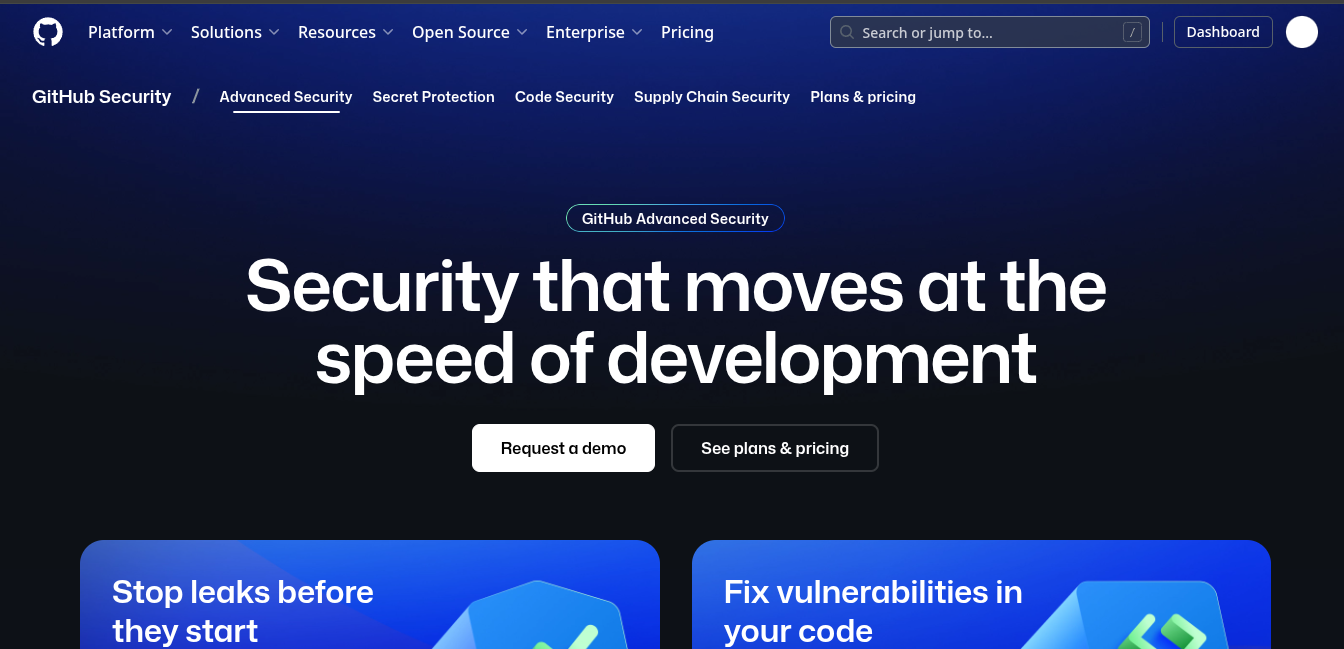The width and height of the screenshot is (1344, 649).
Task: Open the Enterprise dropdown chevron
Action: (636, 33)
